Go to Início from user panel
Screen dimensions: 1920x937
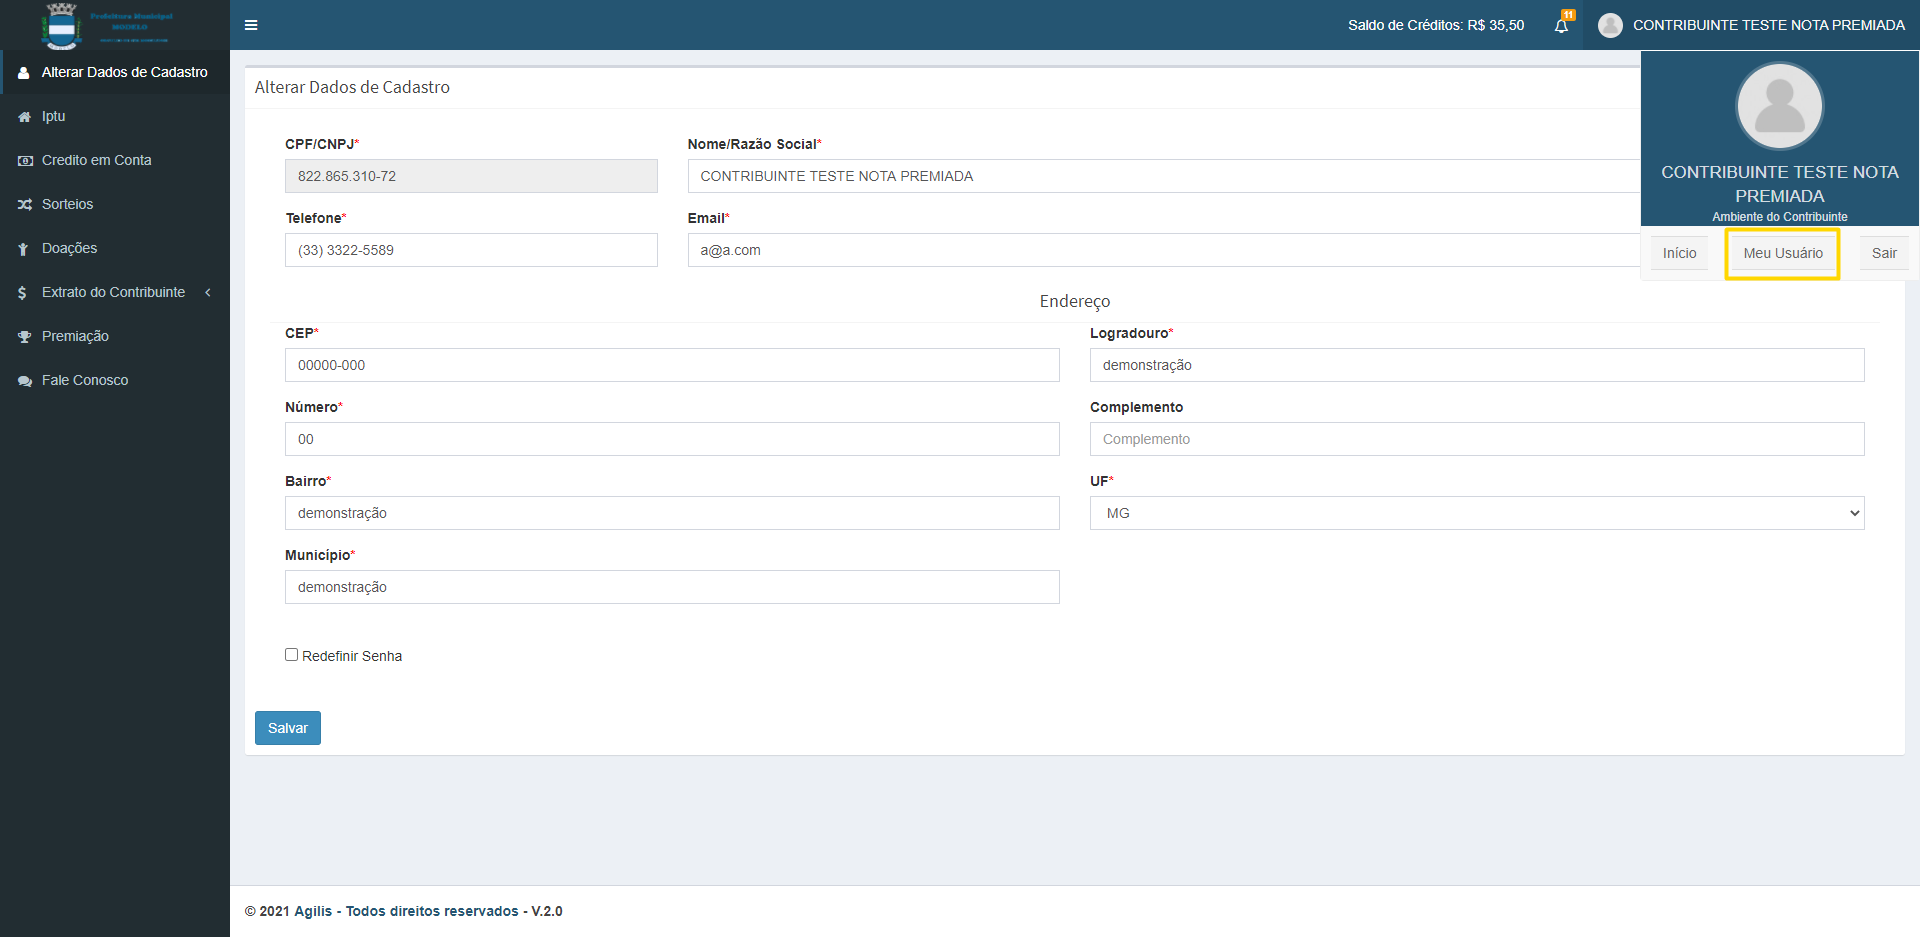1679,254
